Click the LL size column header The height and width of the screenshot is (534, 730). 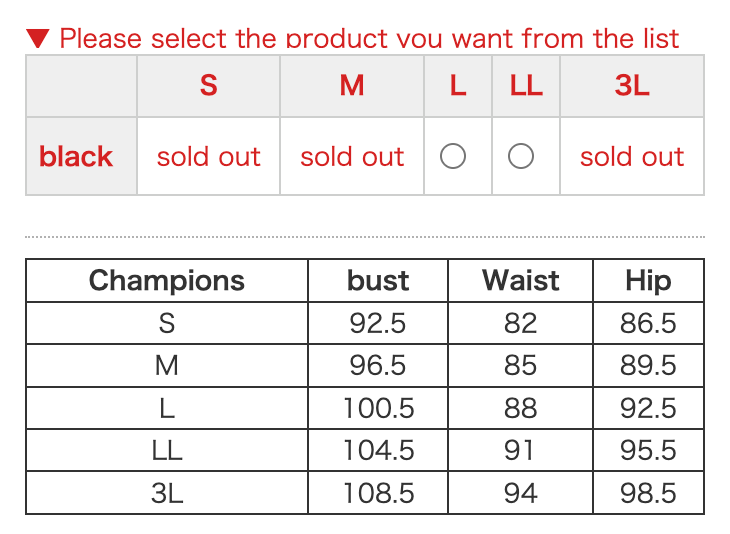coord(526,86)
